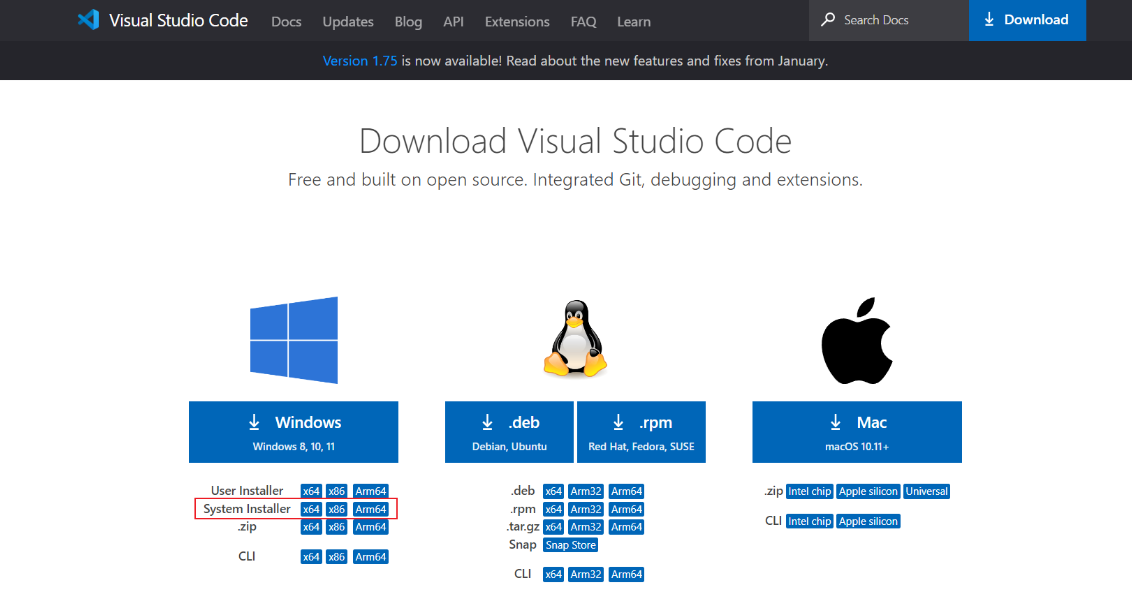Click the 'User Installer' label text
Screen dimensions: 1132x591
coord(247,491)
